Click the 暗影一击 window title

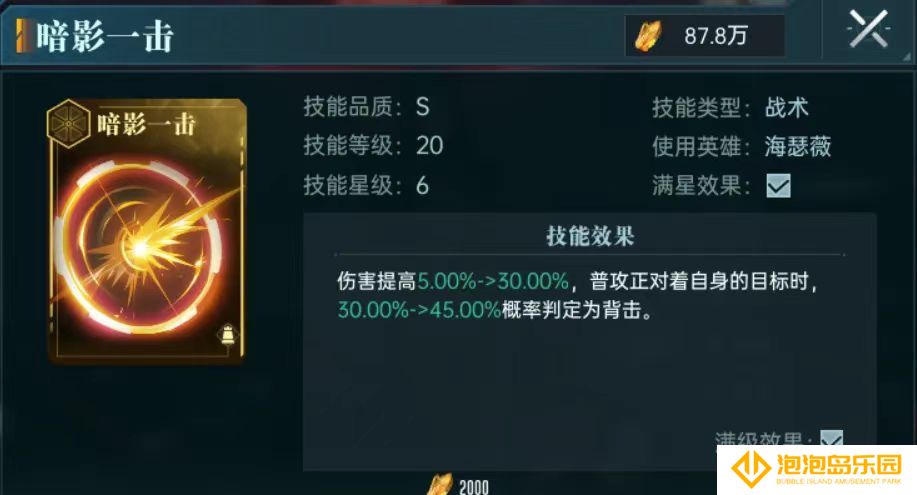(x=105, y=36)
